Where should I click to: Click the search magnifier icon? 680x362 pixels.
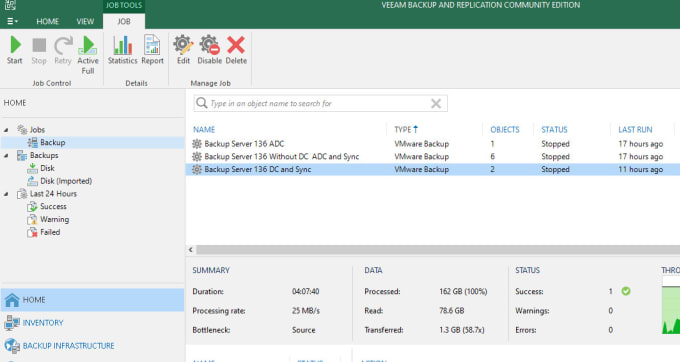point(202,103)
